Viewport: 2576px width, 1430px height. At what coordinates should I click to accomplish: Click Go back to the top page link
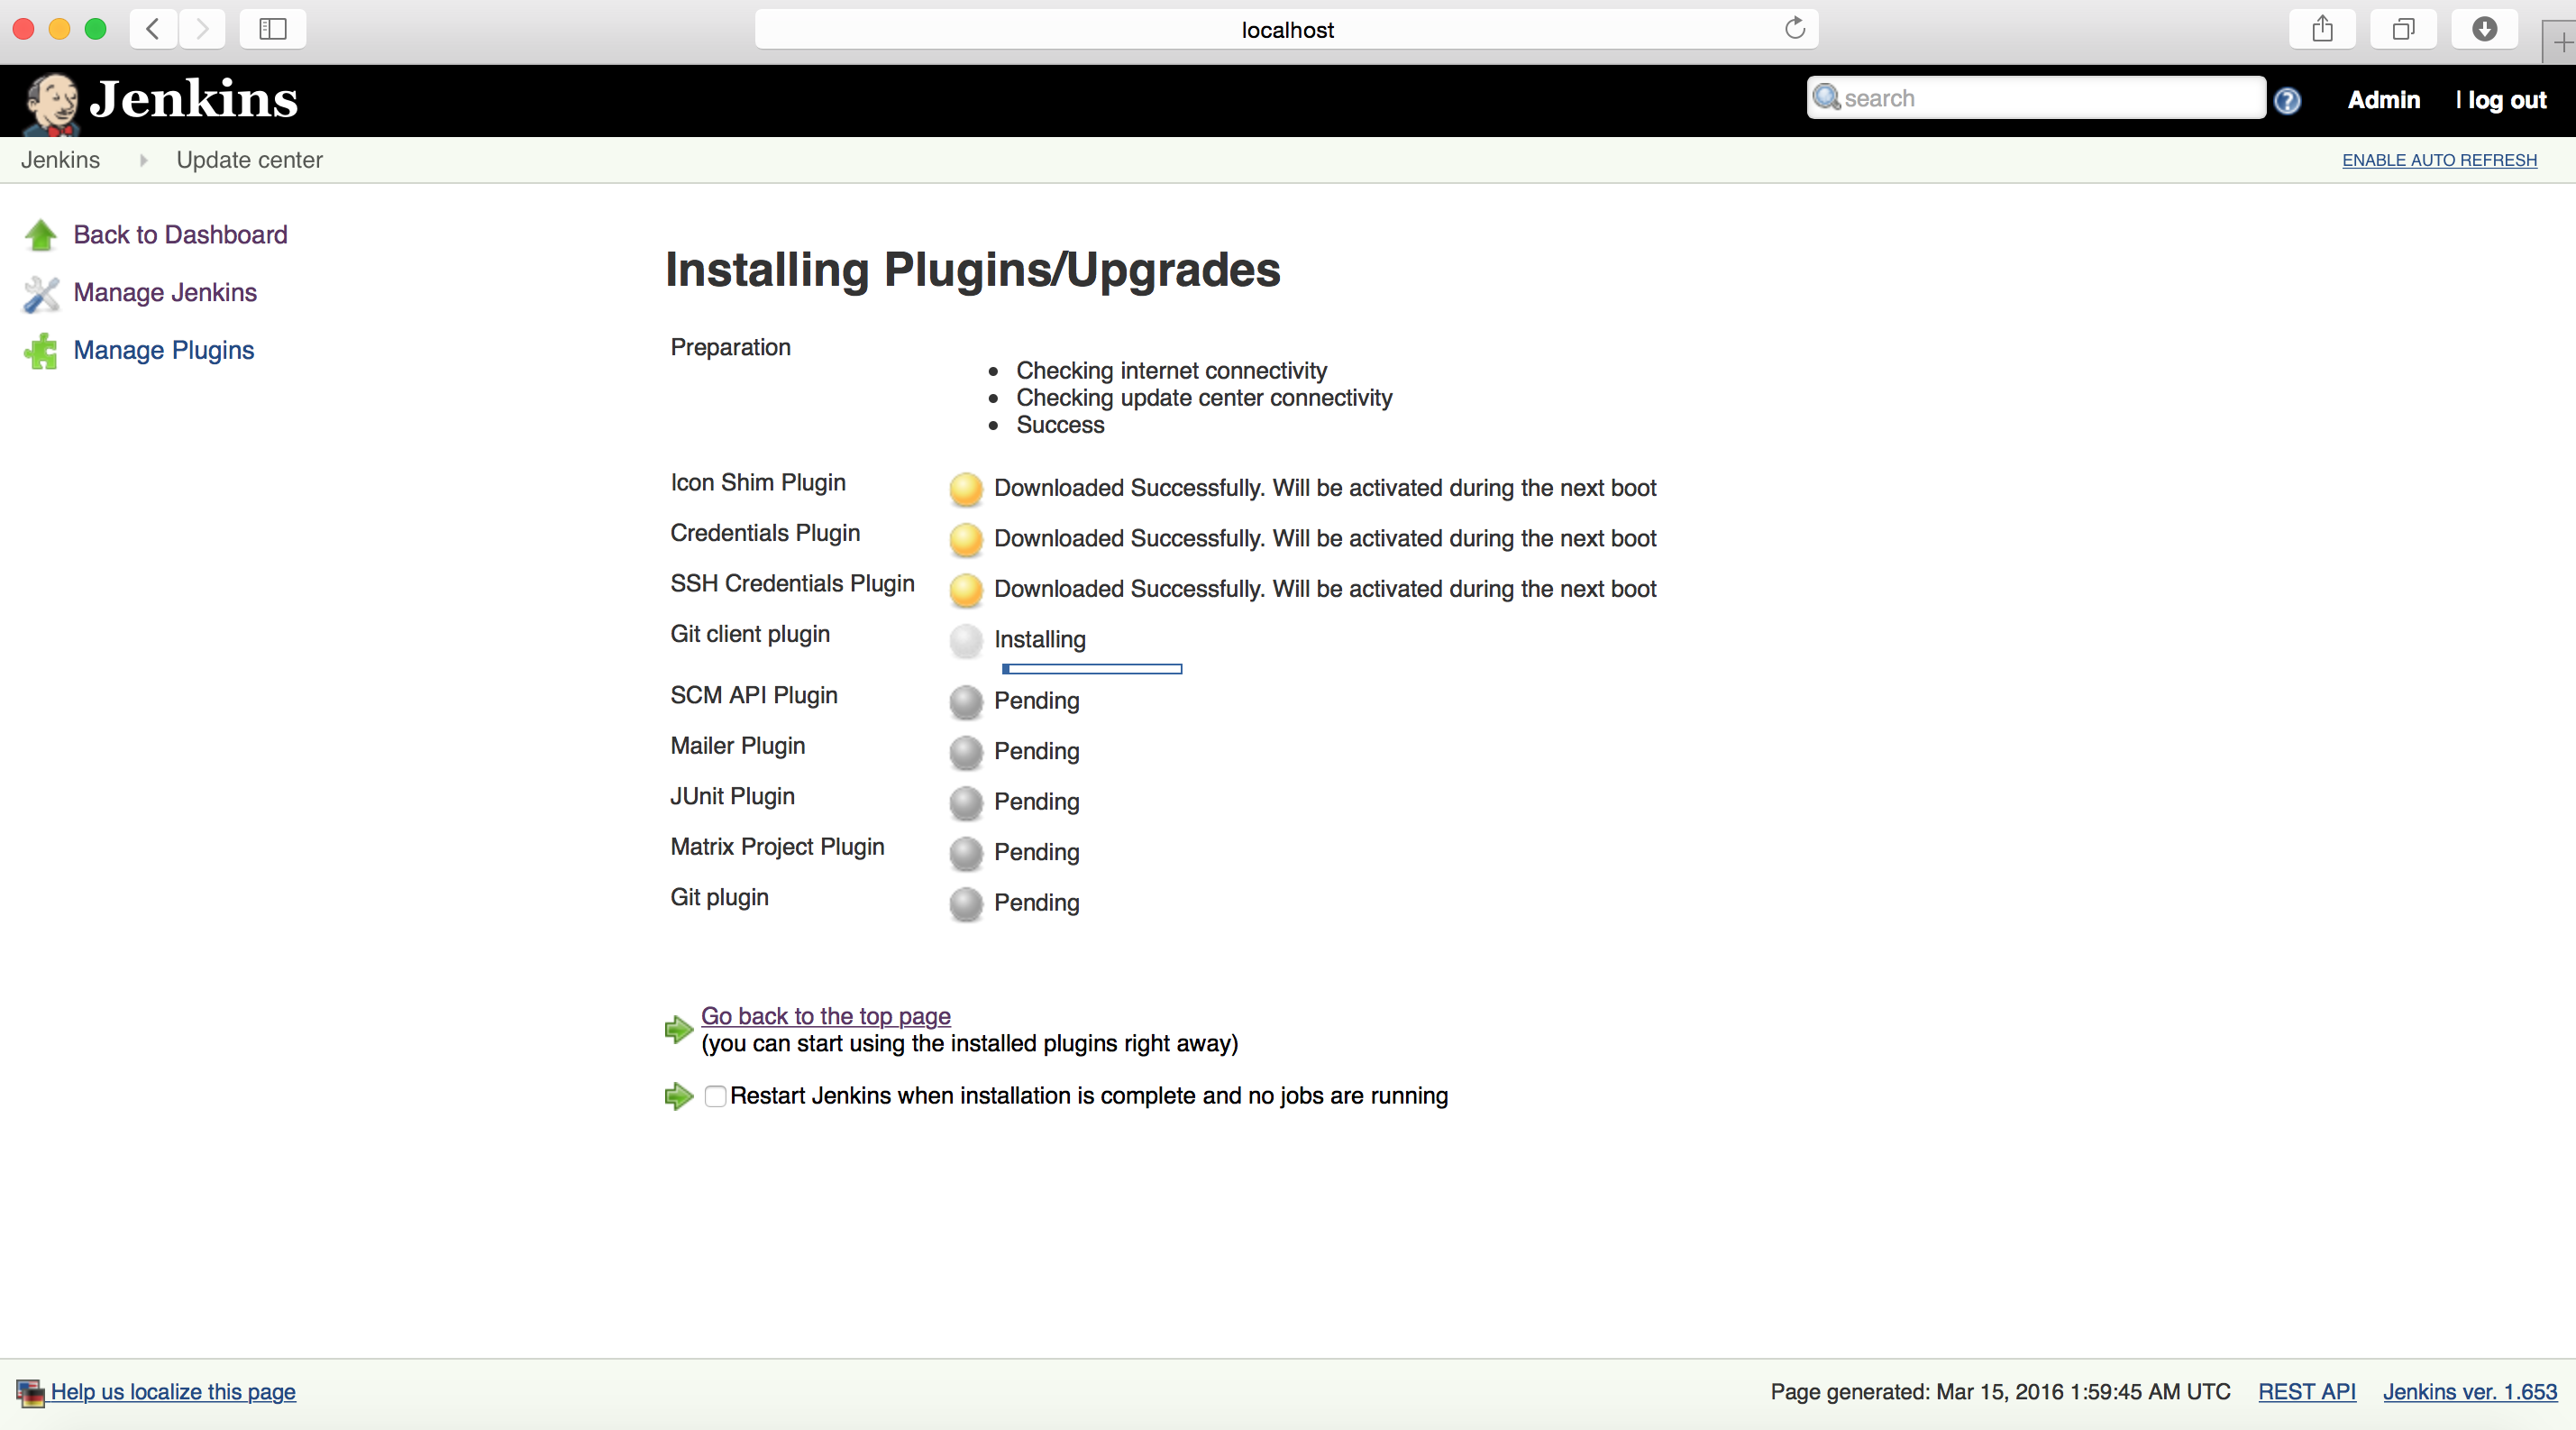[825, 1016]
